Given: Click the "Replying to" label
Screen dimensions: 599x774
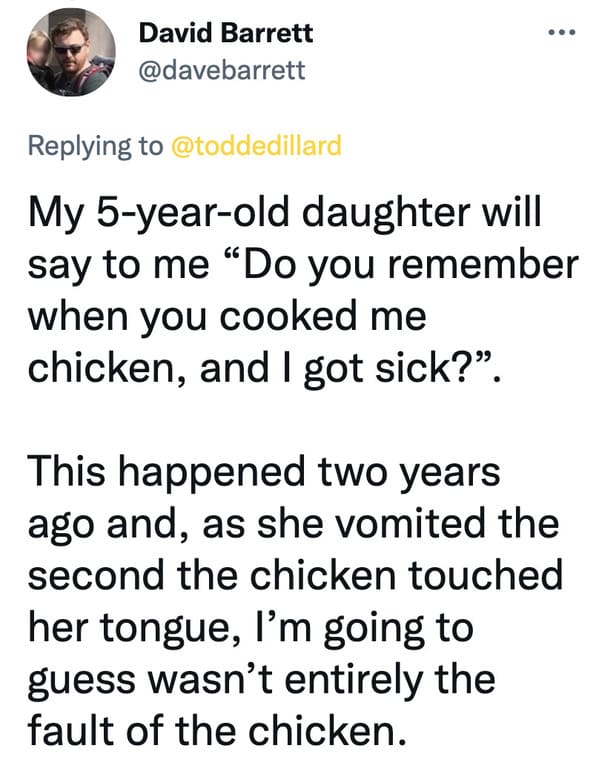Looking at the screenshot, I should coord(95,146).
